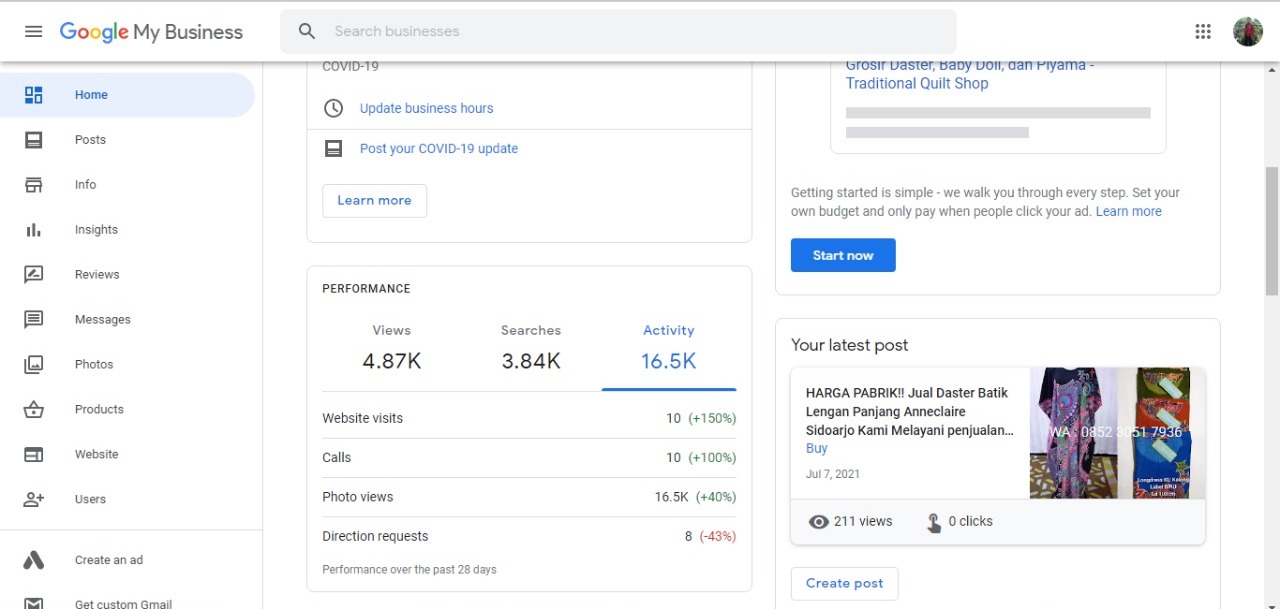Click the Products basket icon

(34, 410)
